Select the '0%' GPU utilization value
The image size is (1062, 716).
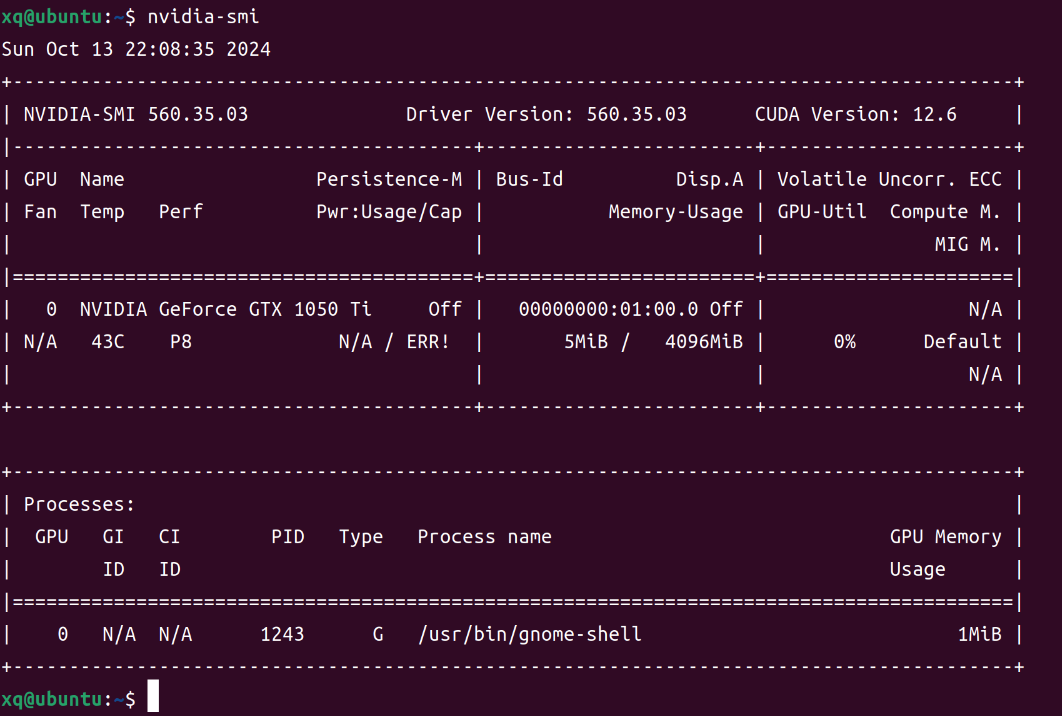click(845, 341)
